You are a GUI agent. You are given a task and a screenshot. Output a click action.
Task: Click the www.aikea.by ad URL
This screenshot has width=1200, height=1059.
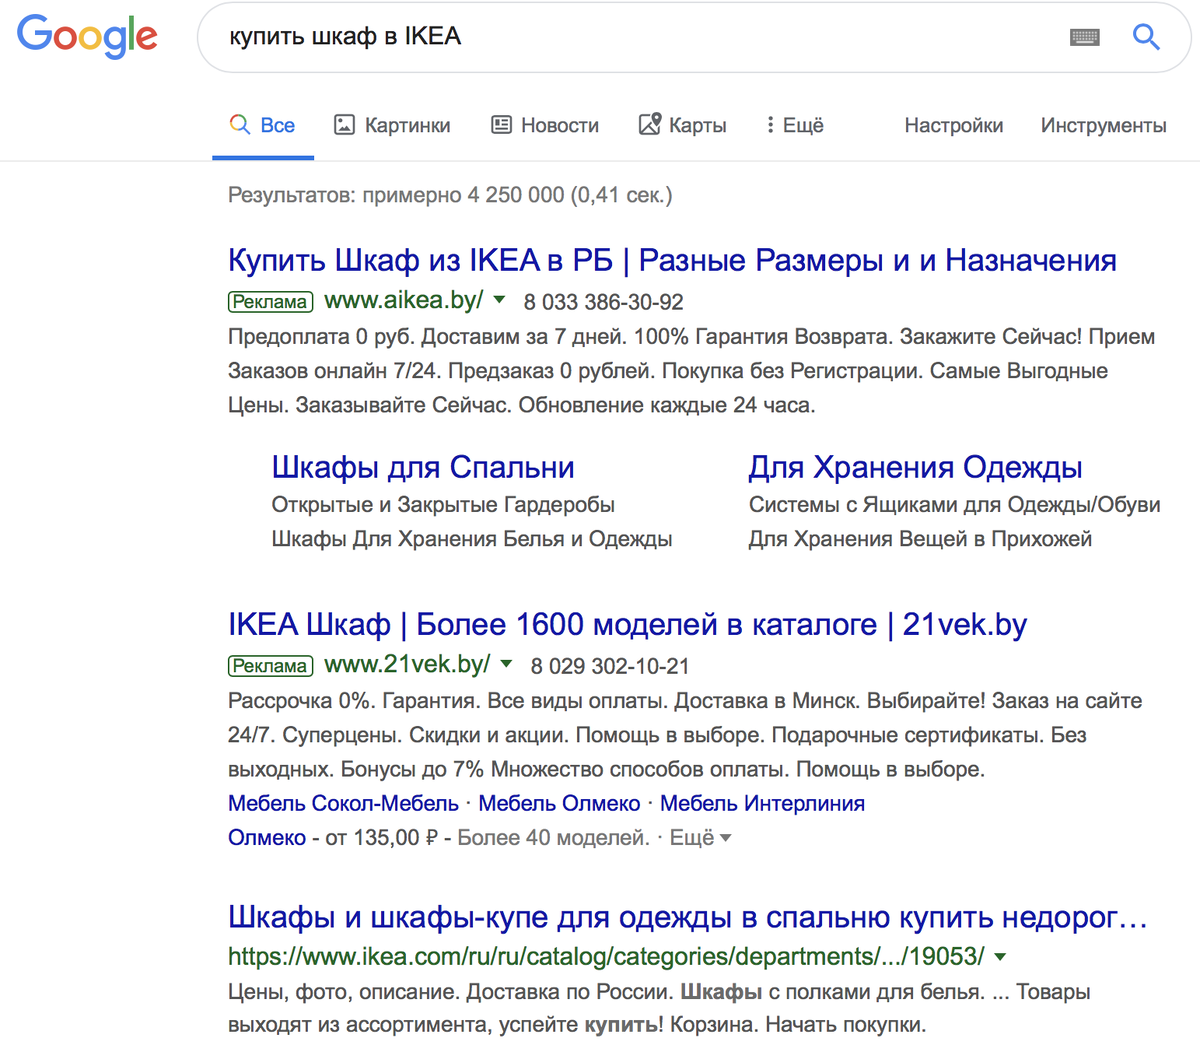[x=404, y=300]
